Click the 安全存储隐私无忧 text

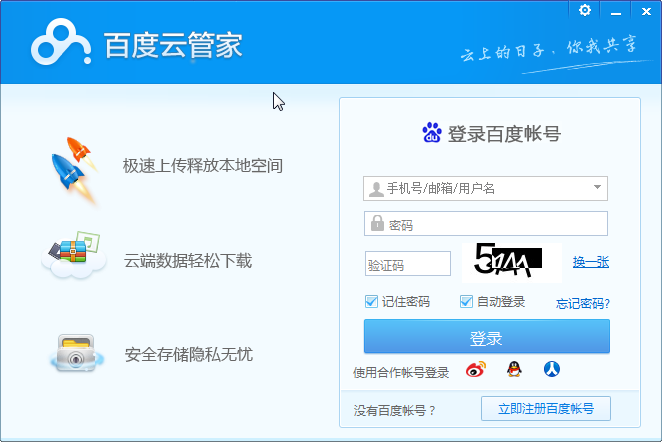click(x=189, y=354)
